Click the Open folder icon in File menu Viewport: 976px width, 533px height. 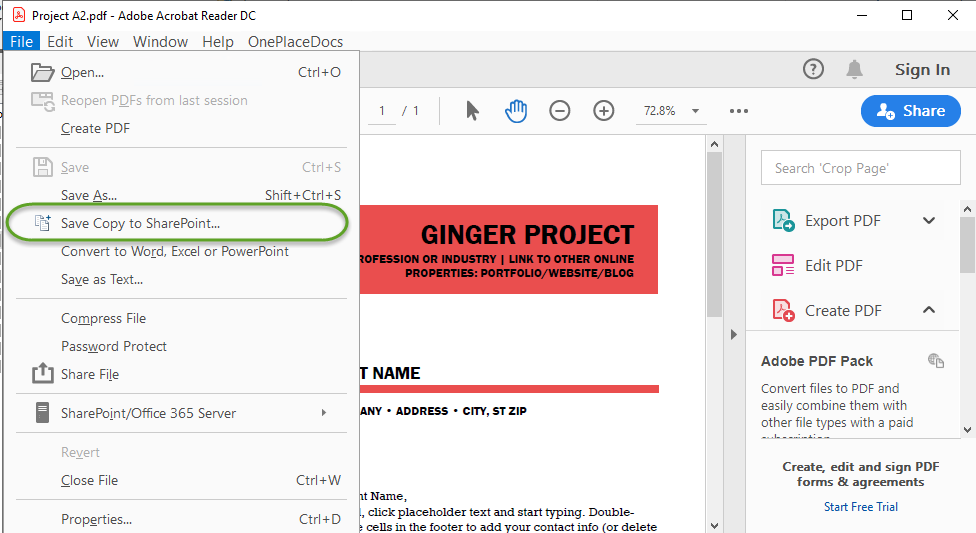coord(42,72)
